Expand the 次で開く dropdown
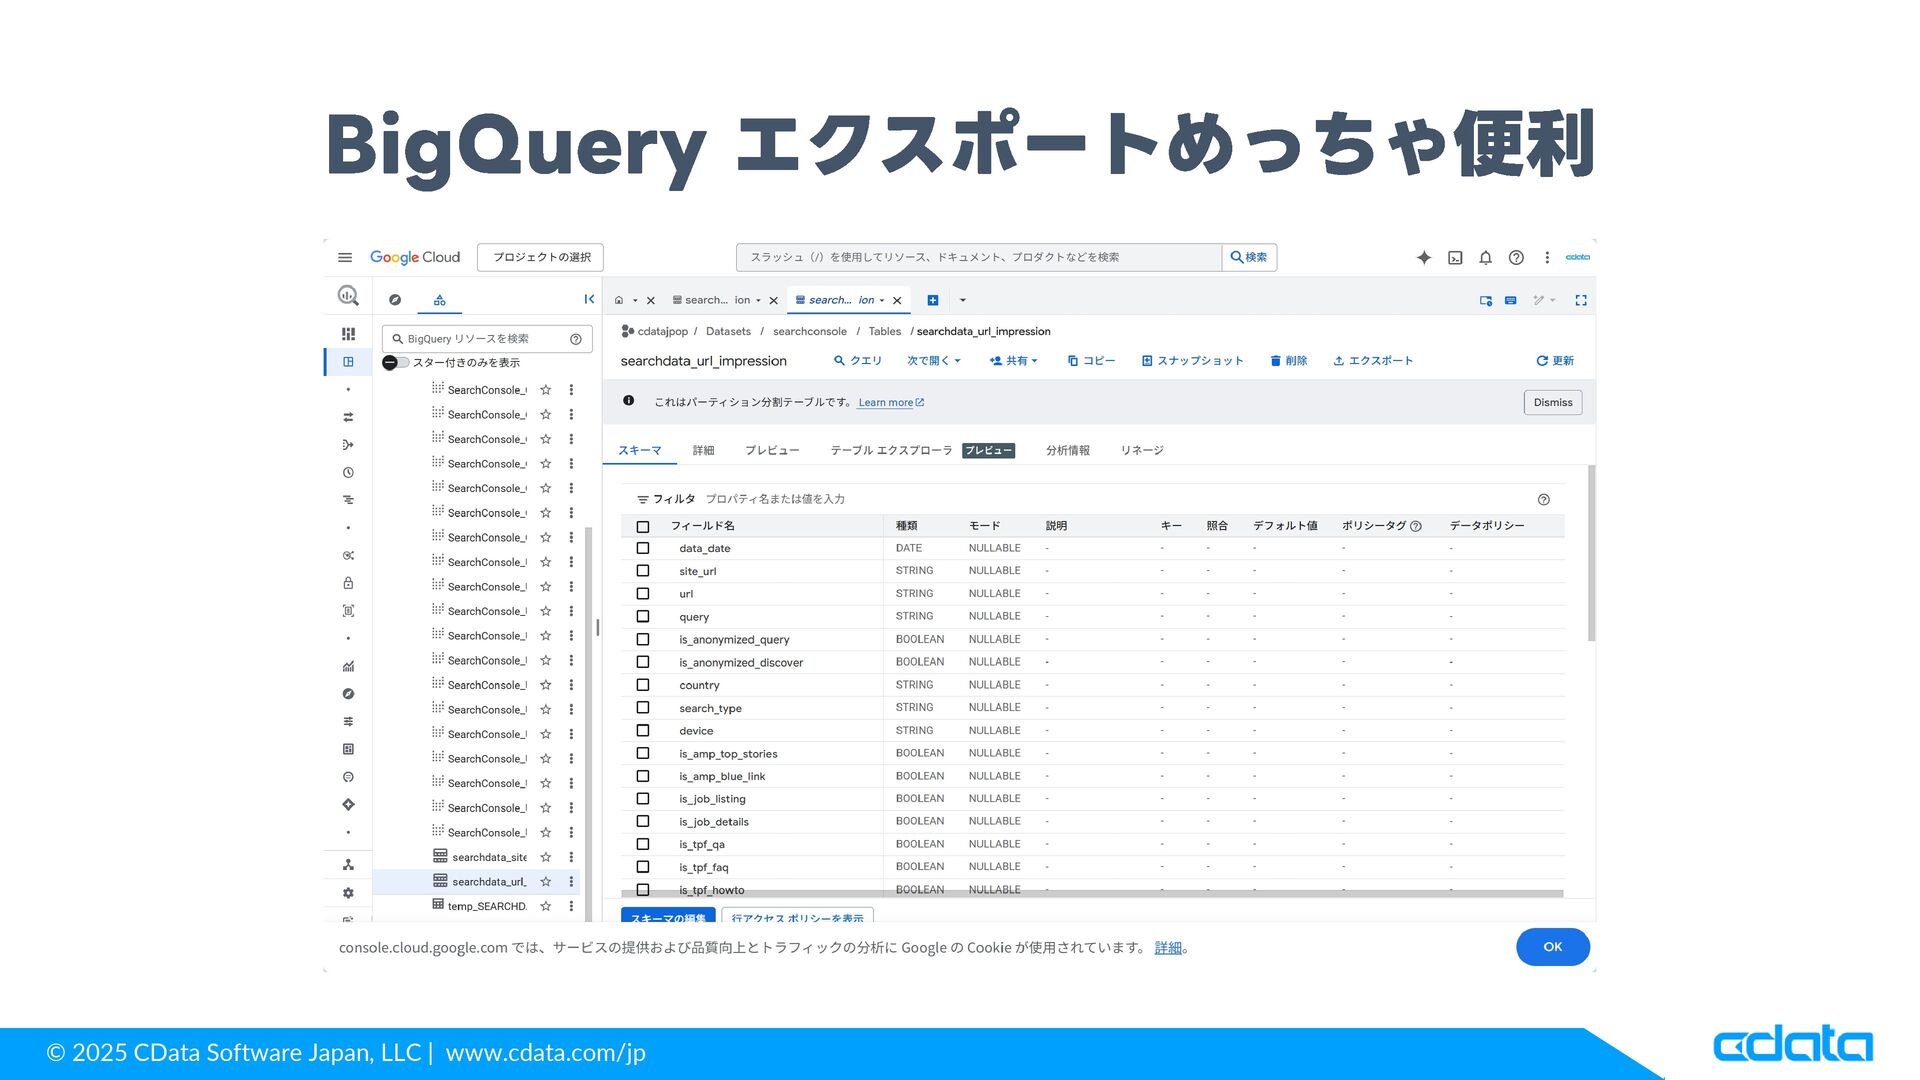The image size is (1920, 1080). 933,361
